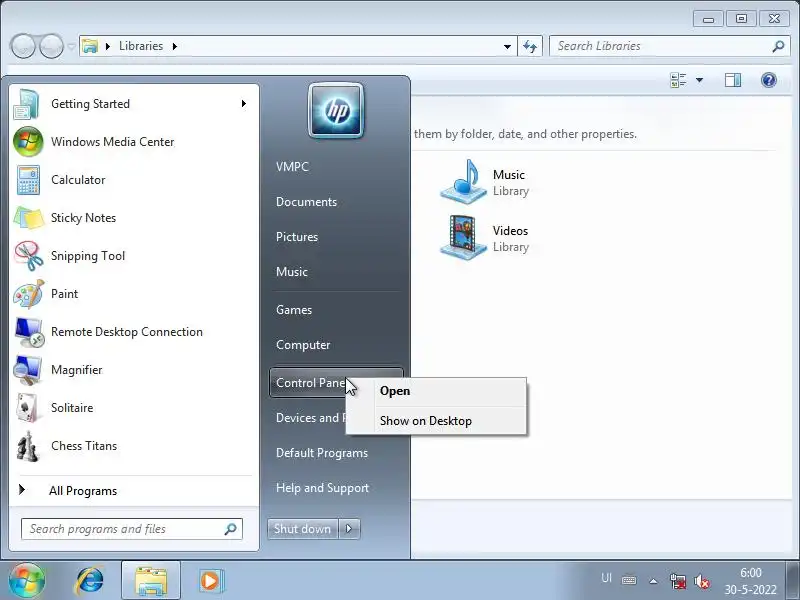800x600 pixels.
Task: Choose Show on Desktop in context menu
Action: pos(436,421)
